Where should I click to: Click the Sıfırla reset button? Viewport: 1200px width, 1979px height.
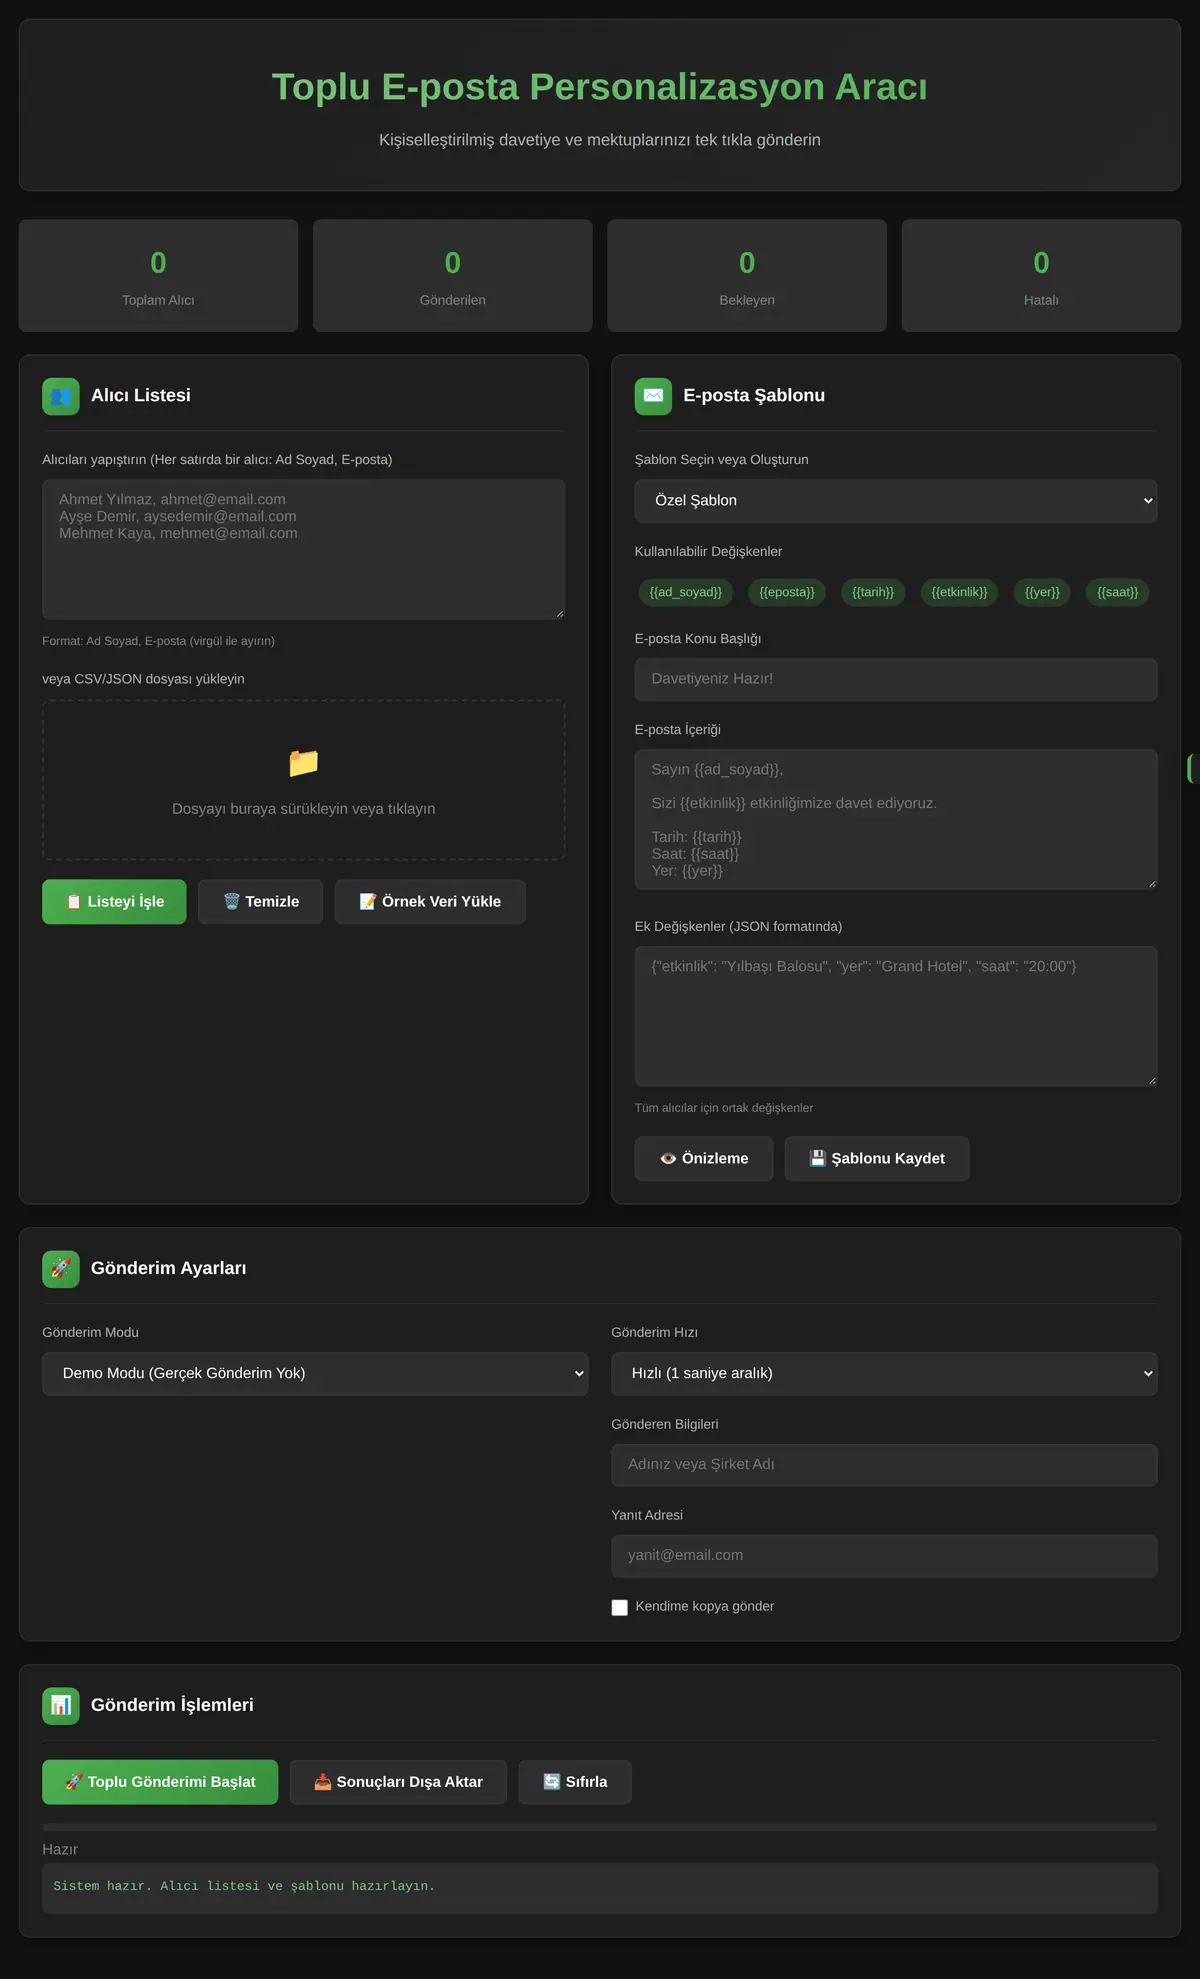575,1782
